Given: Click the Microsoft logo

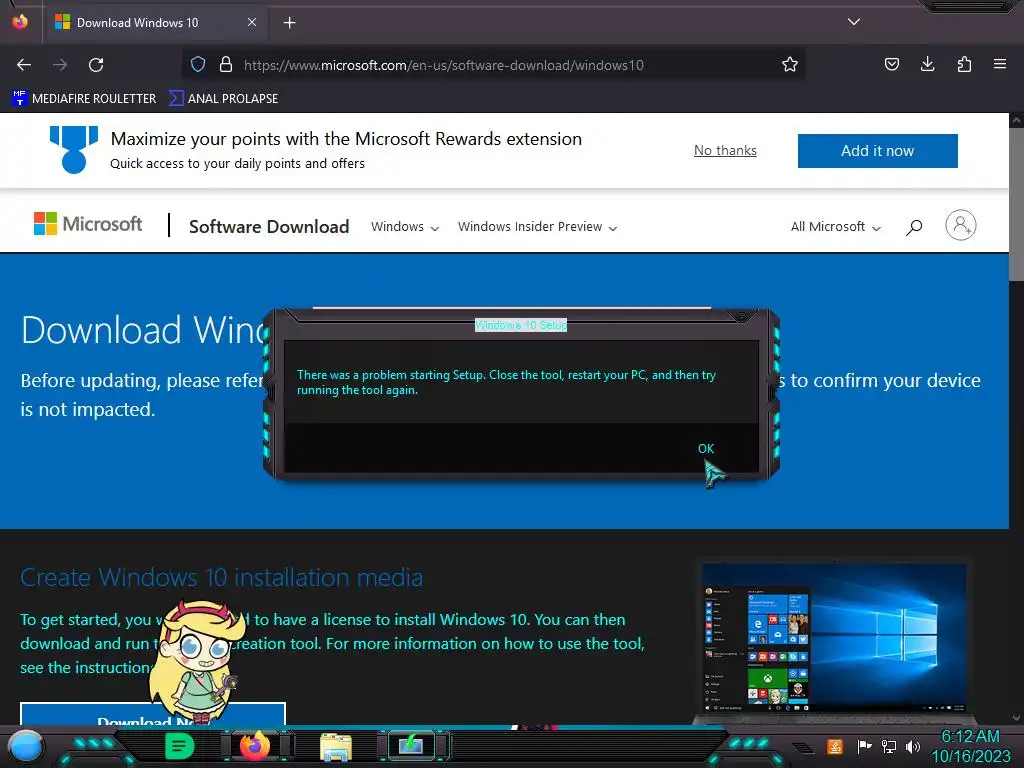Looking at the screenshot, I should pos(88,224).
